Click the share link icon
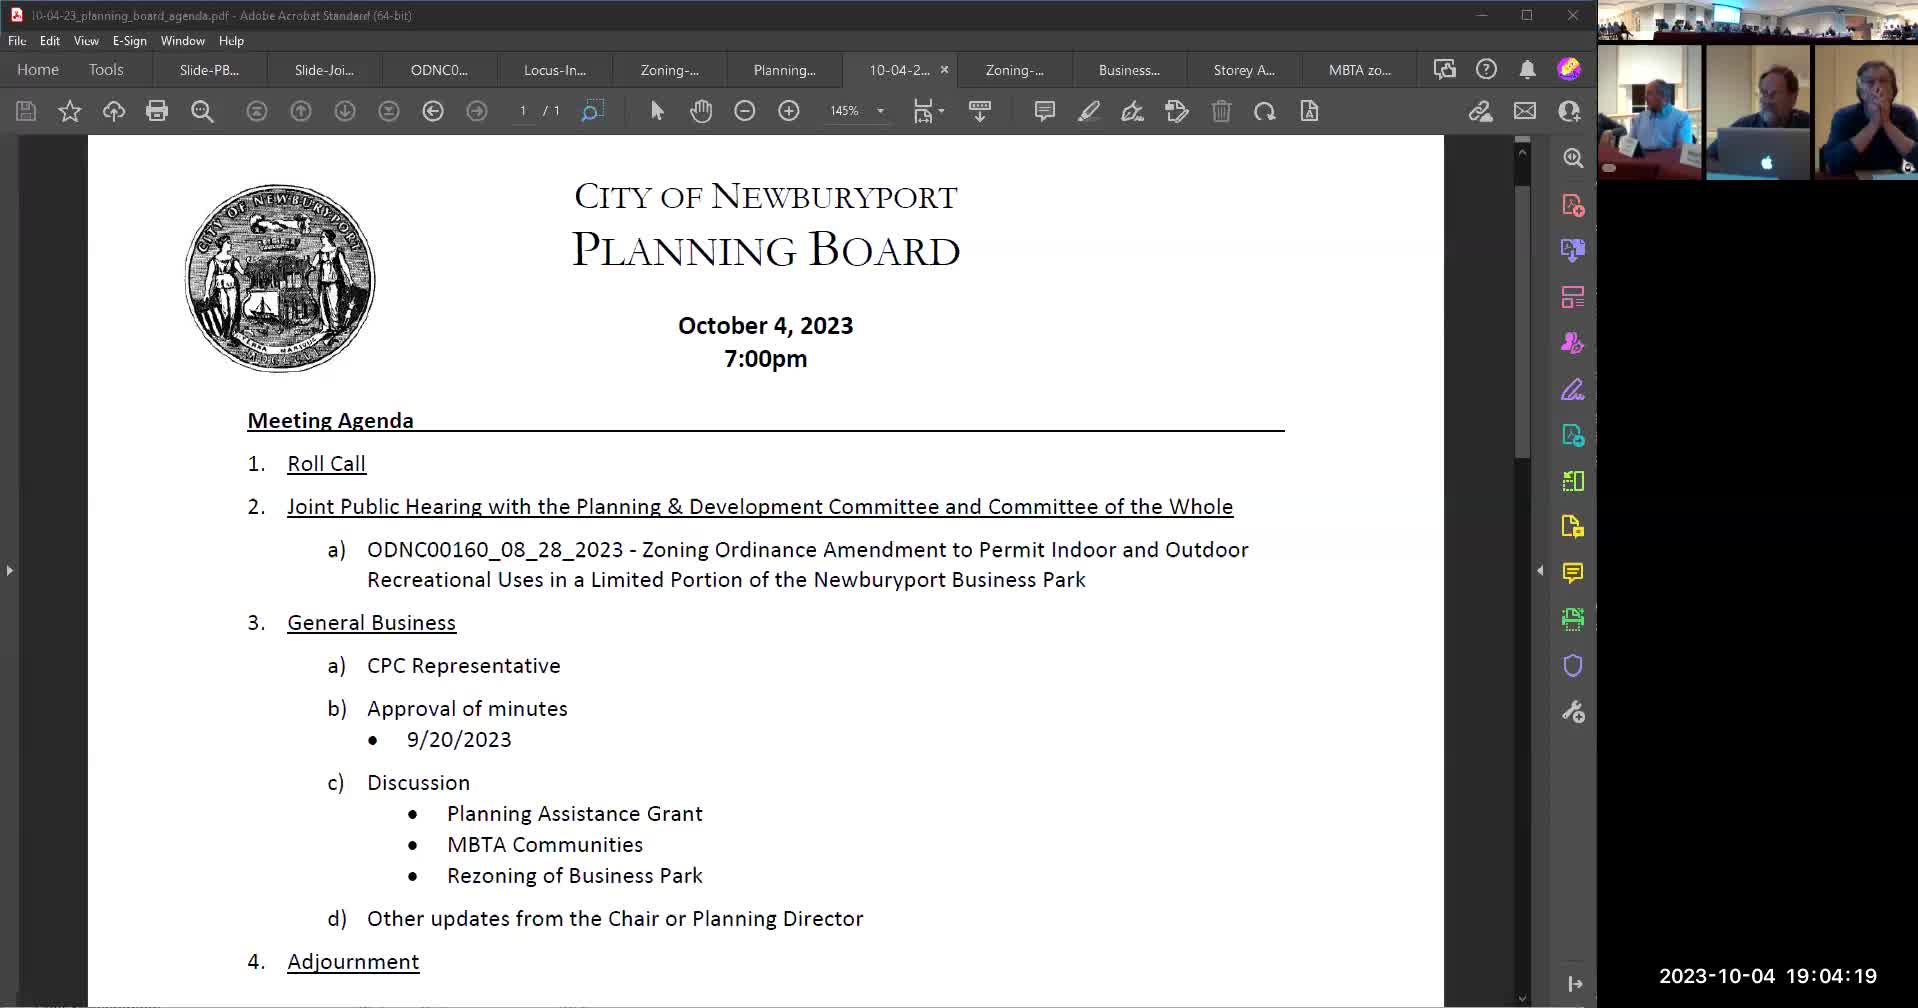1918x1008 pixels. [x=1481, y=111]
